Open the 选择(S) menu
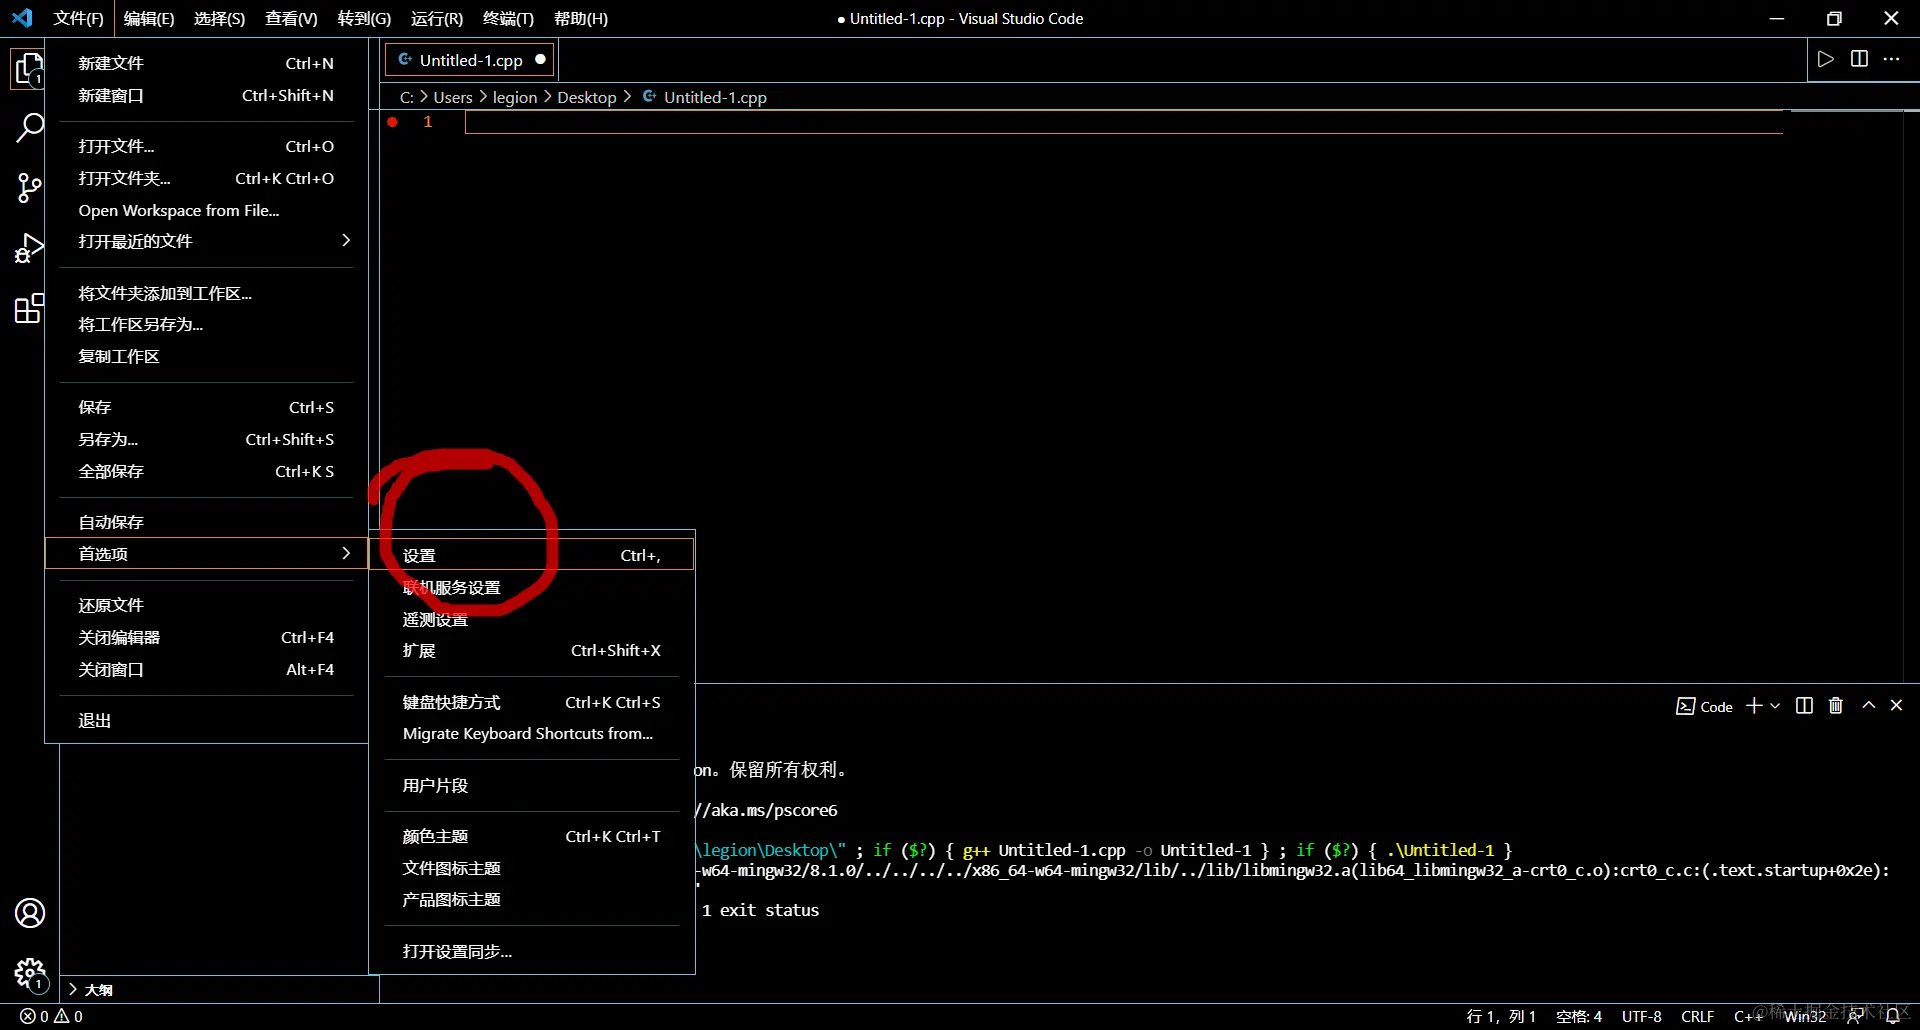1920x1030 pixels. tap(219, 18)
